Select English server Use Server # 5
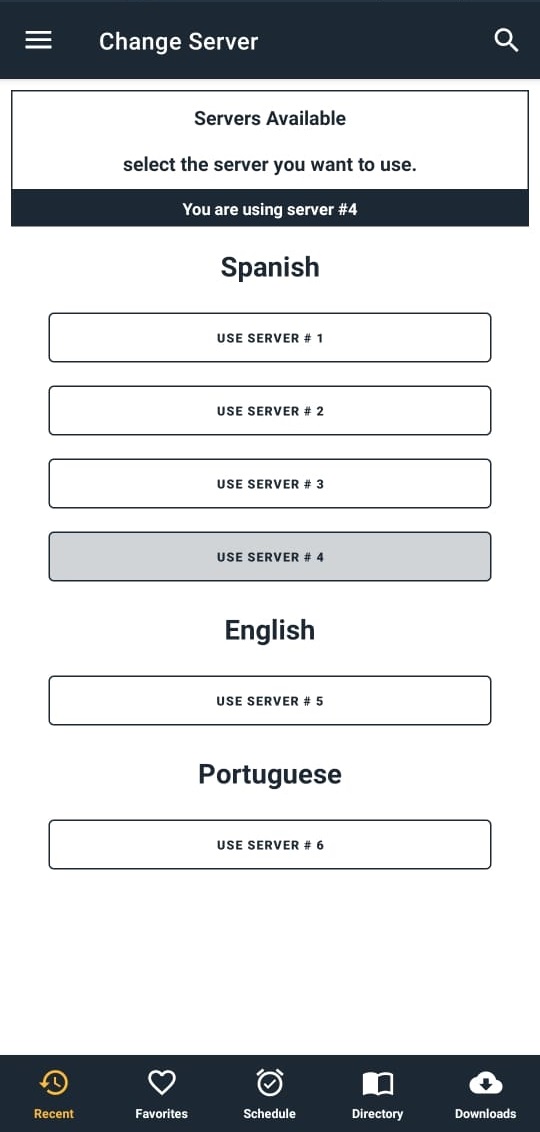 (270, 700)
